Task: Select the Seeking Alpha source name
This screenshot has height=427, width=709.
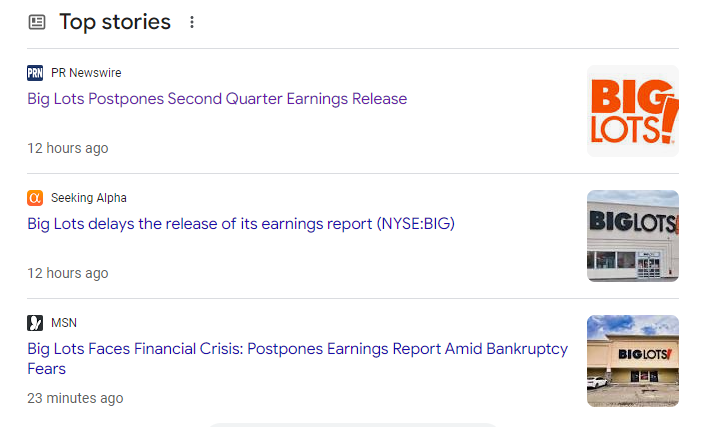Action: coord(89,198)
